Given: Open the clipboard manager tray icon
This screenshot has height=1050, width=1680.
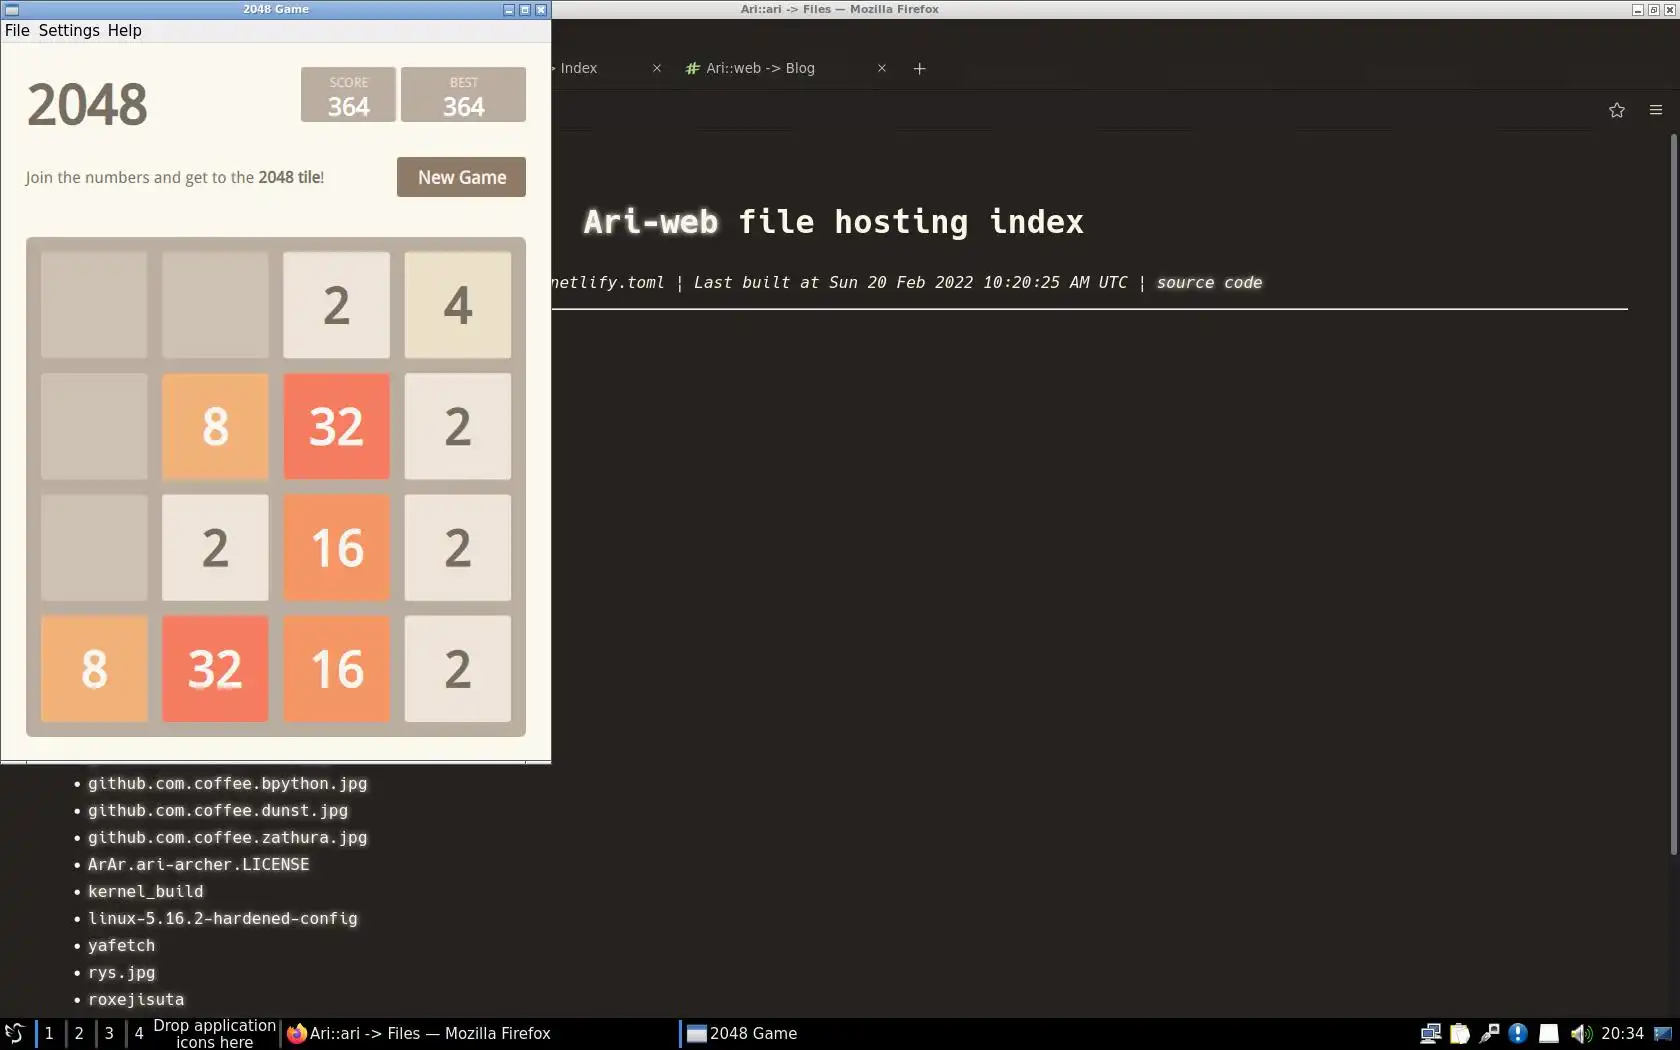Looking at the screenshot, I should [x=1460, y=1033].
